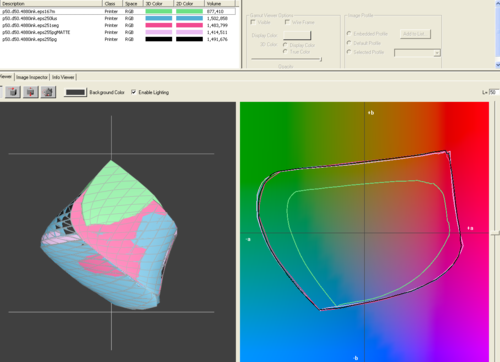Toggle the Visible checkbox in Gamut Viewer Options
This screenshot has width=500, height=362.
pyautogui.click(x=253, y=22)
